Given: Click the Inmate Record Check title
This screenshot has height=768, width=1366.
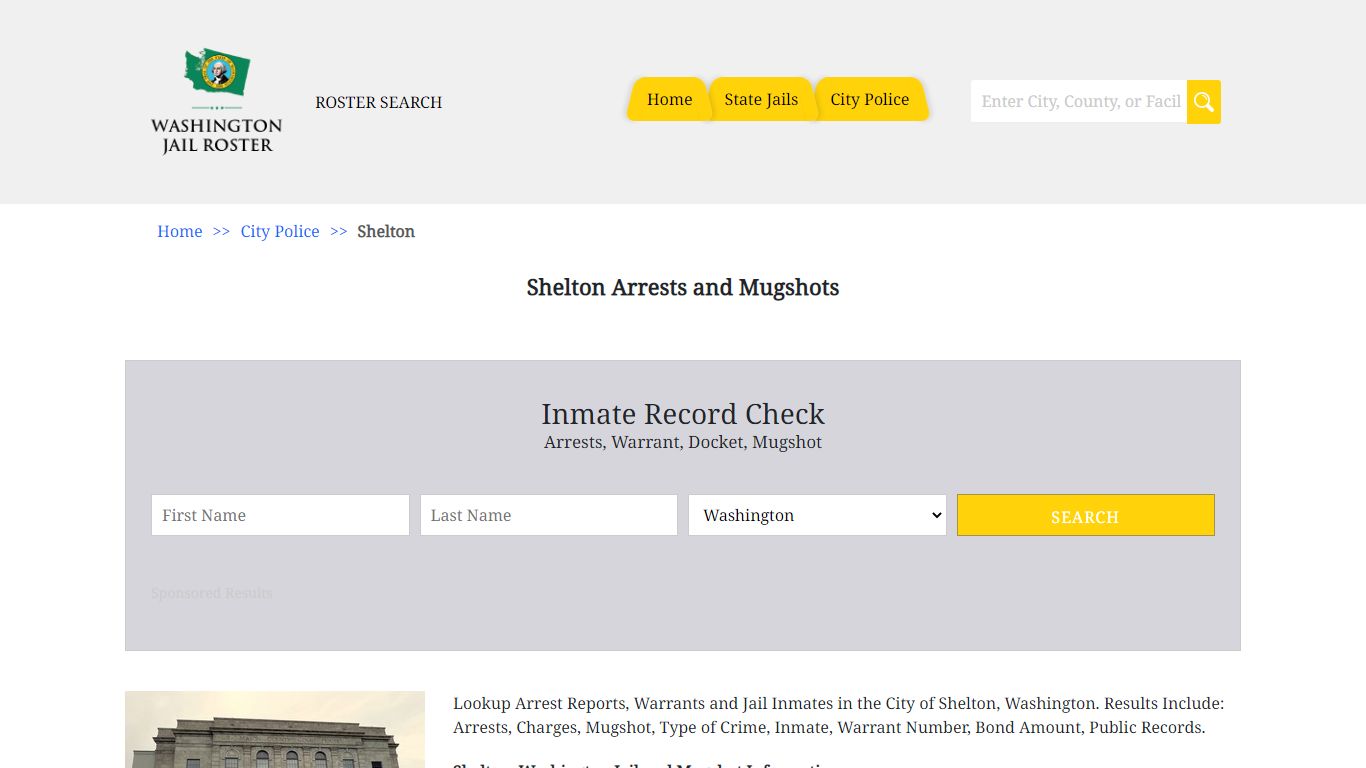Looking at the screenshot, I should pos(683,413).
